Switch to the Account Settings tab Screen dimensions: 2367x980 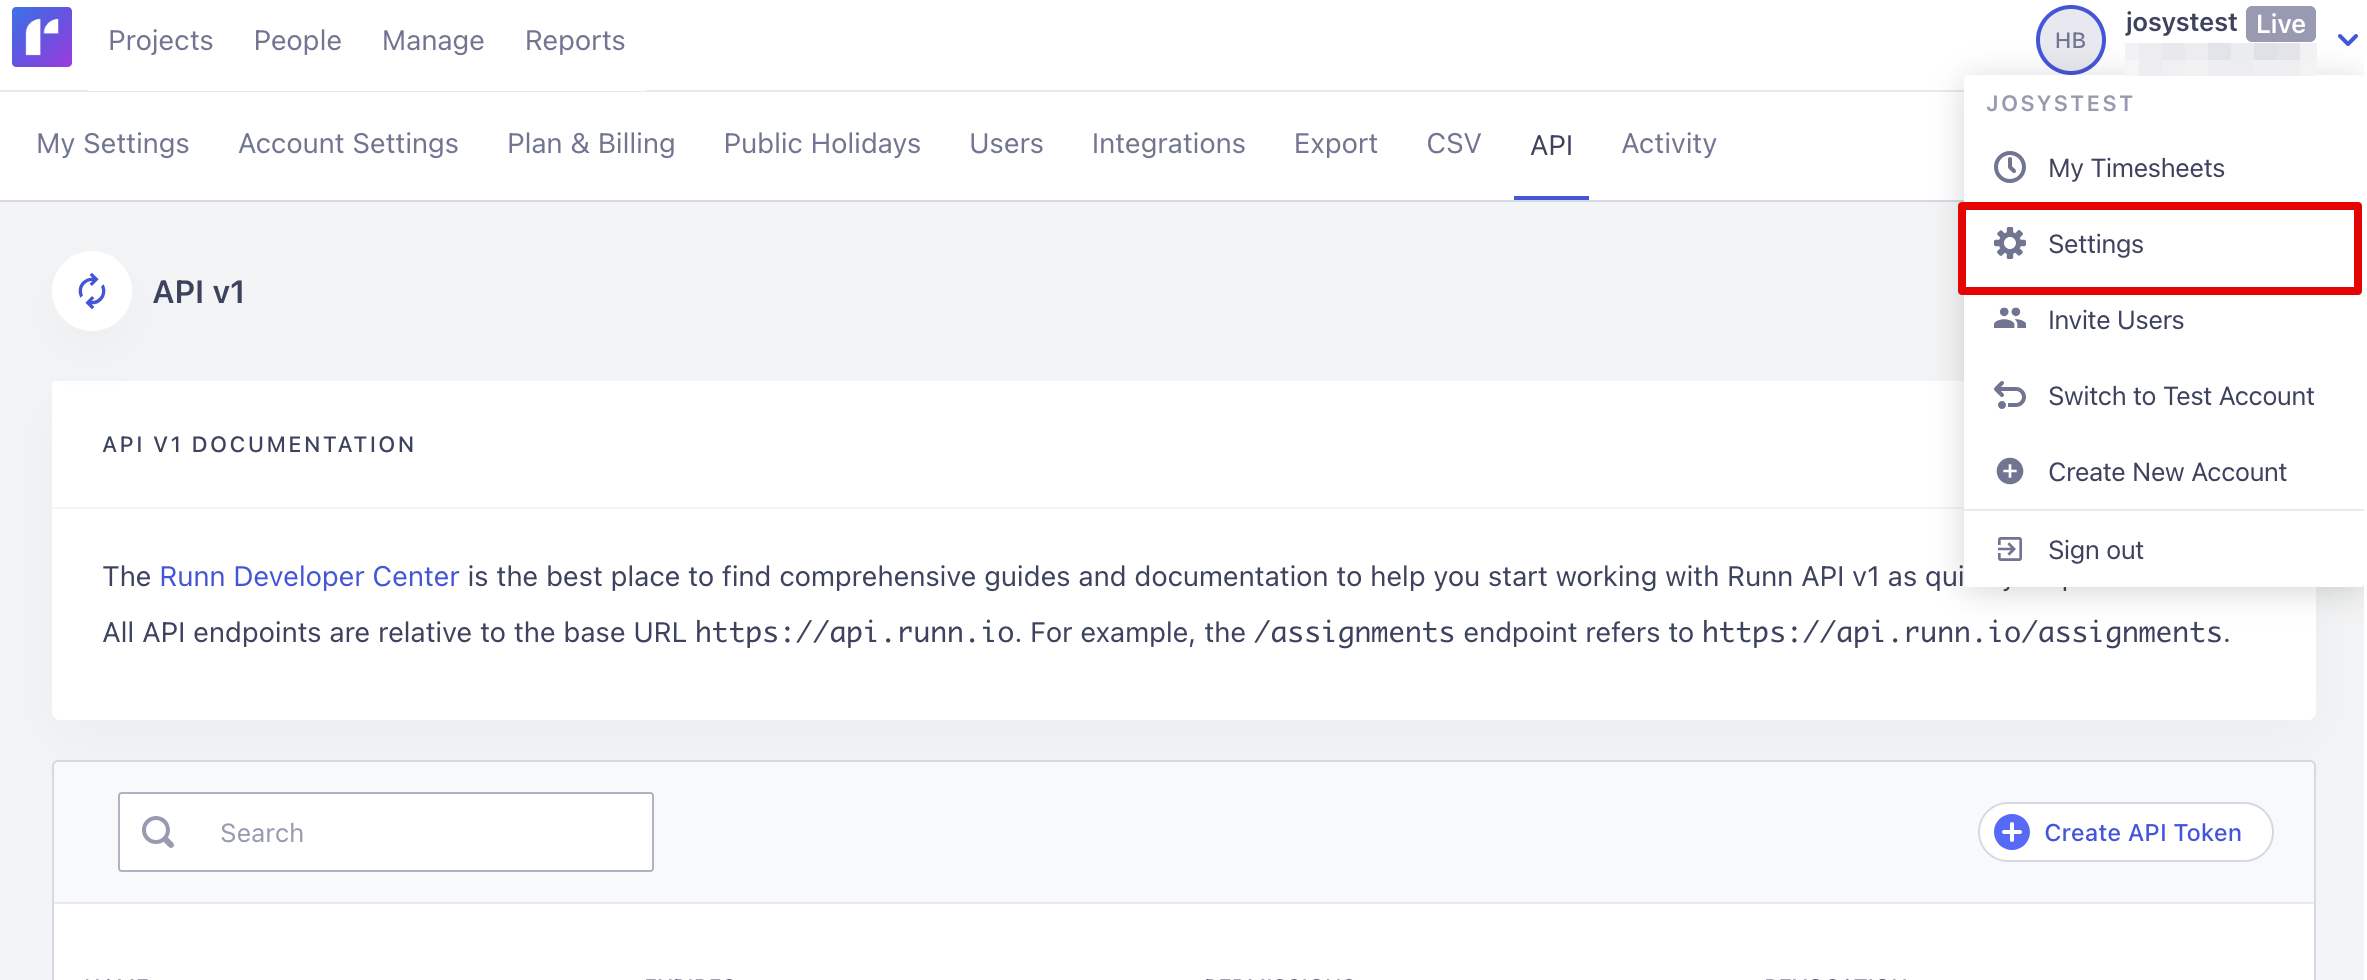[x=347, y=144]
